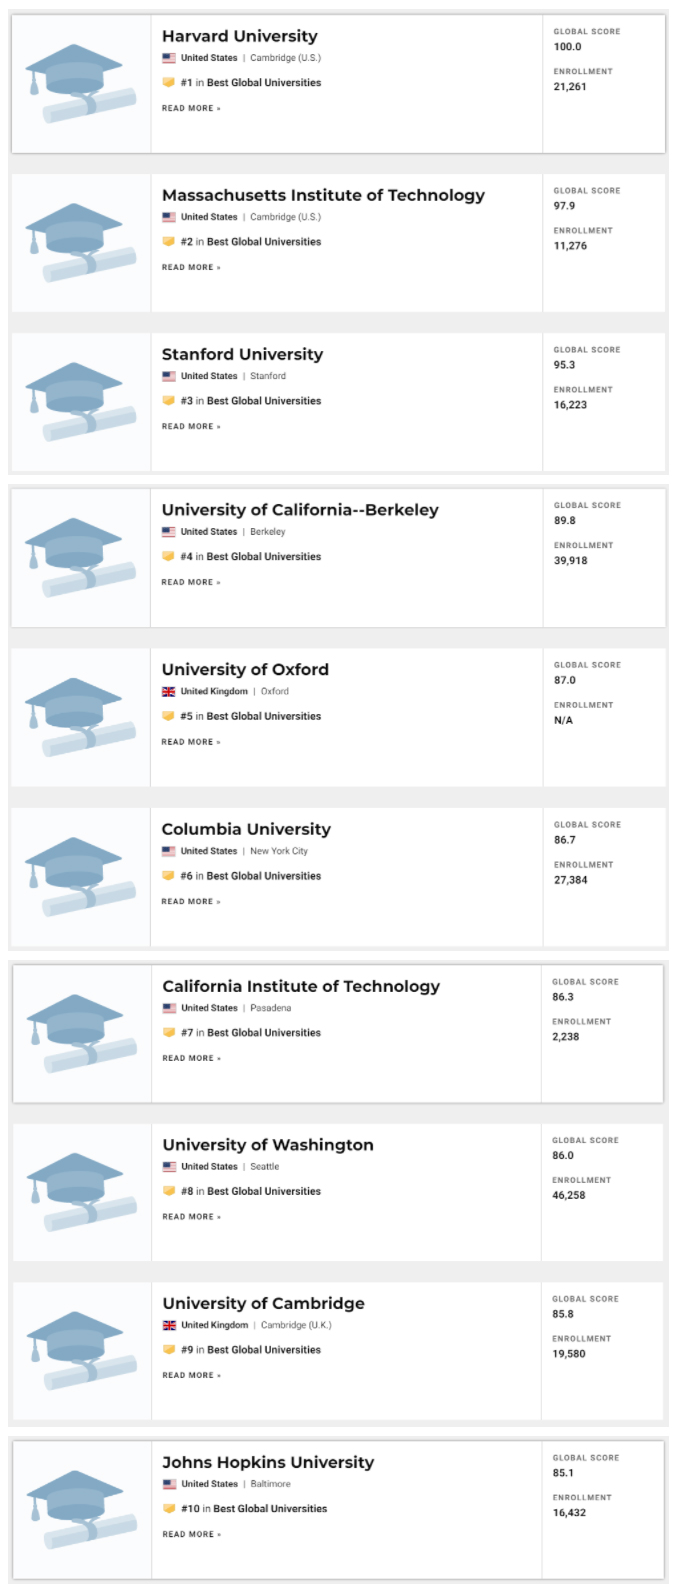Open California Institute of Technology title
This screenshot has height=1595, width=683.
point(301,986)
